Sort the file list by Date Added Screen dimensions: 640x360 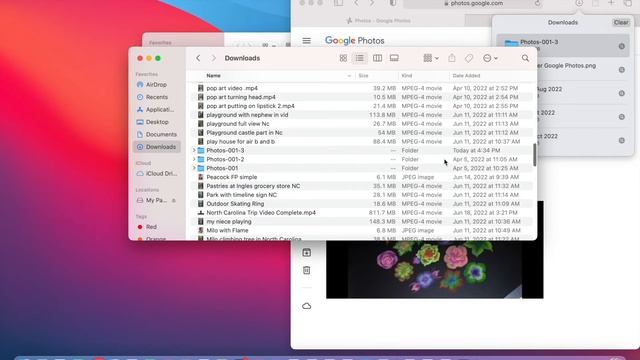[x=467, y=76]
